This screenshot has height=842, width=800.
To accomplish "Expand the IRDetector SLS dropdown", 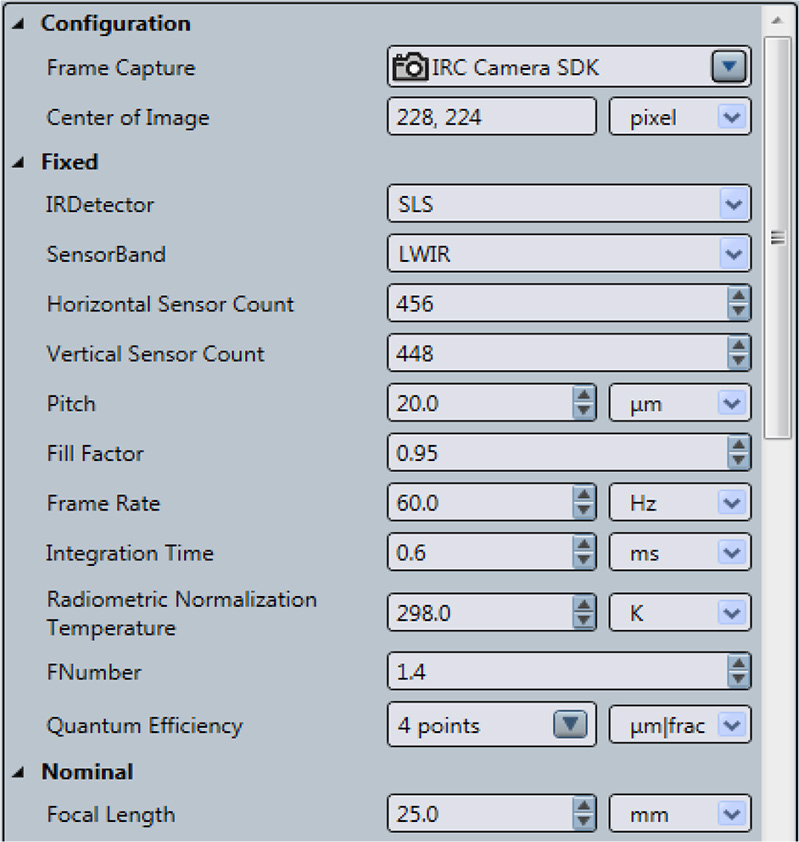I will coord(732,205).
